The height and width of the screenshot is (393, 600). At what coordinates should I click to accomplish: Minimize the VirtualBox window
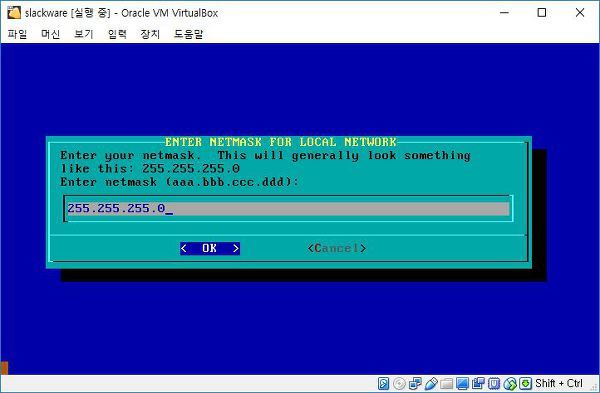pos(504,13)
